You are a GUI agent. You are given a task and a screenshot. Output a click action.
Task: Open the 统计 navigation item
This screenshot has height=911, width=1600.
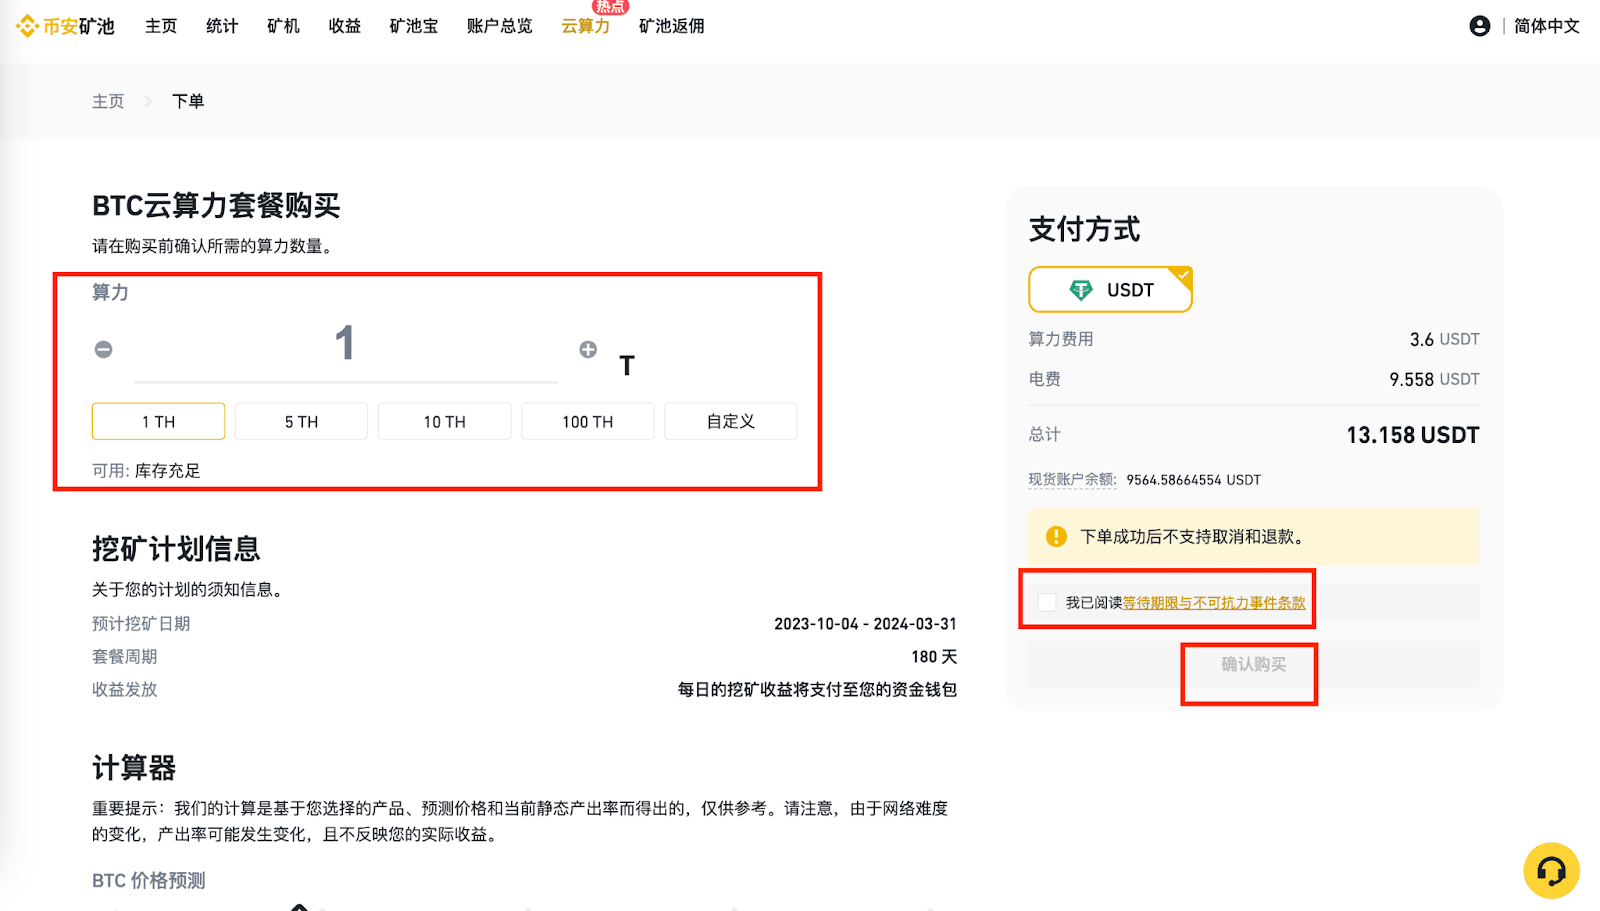[222, 26]
